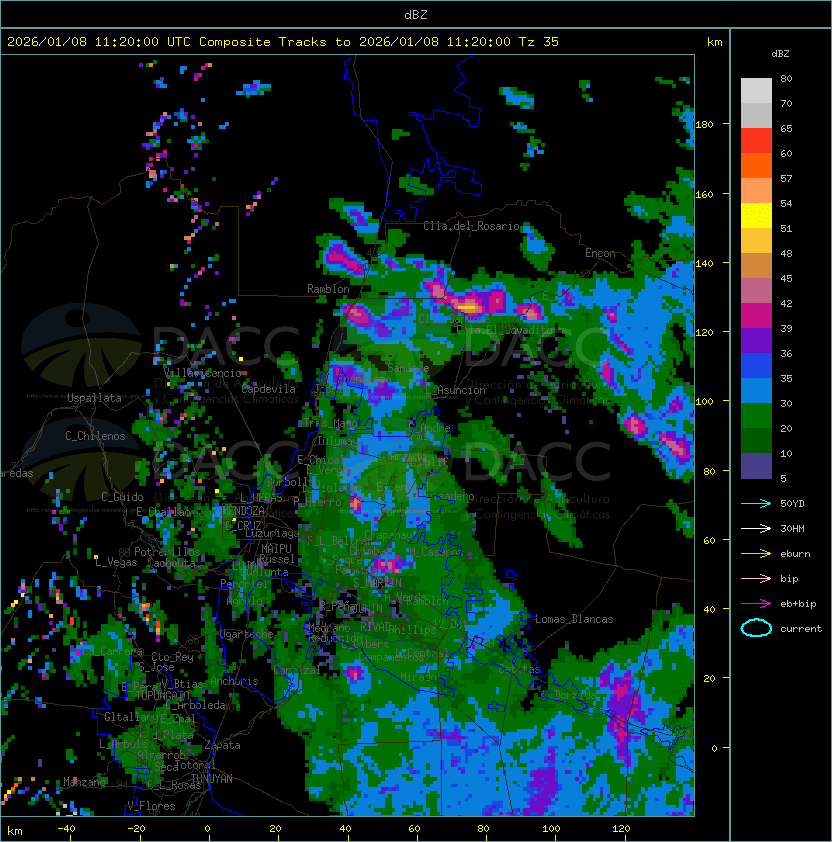
Task: Click the 'C_Guido' map label
Action: coord(122,497)
